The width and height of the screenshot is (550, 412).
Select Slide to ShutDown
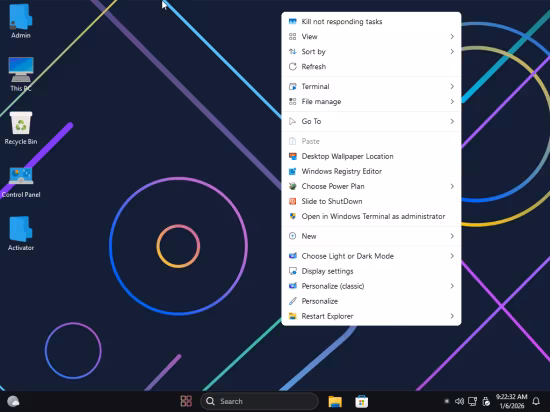coord(371,201)
